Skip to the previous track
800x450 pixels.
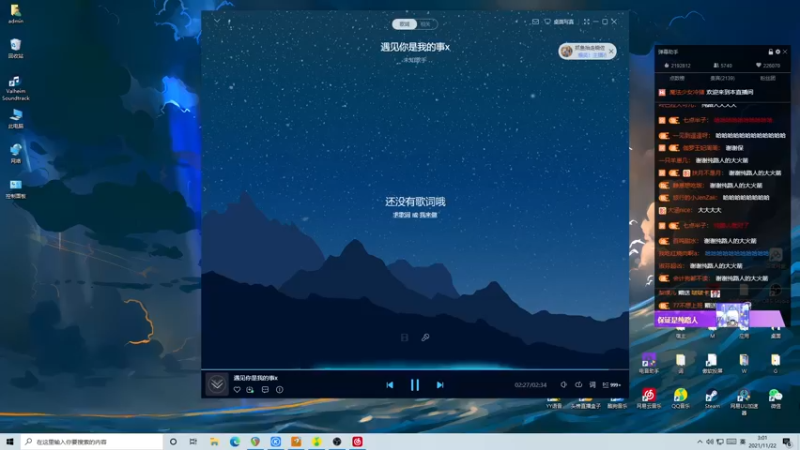click(390, 385)
